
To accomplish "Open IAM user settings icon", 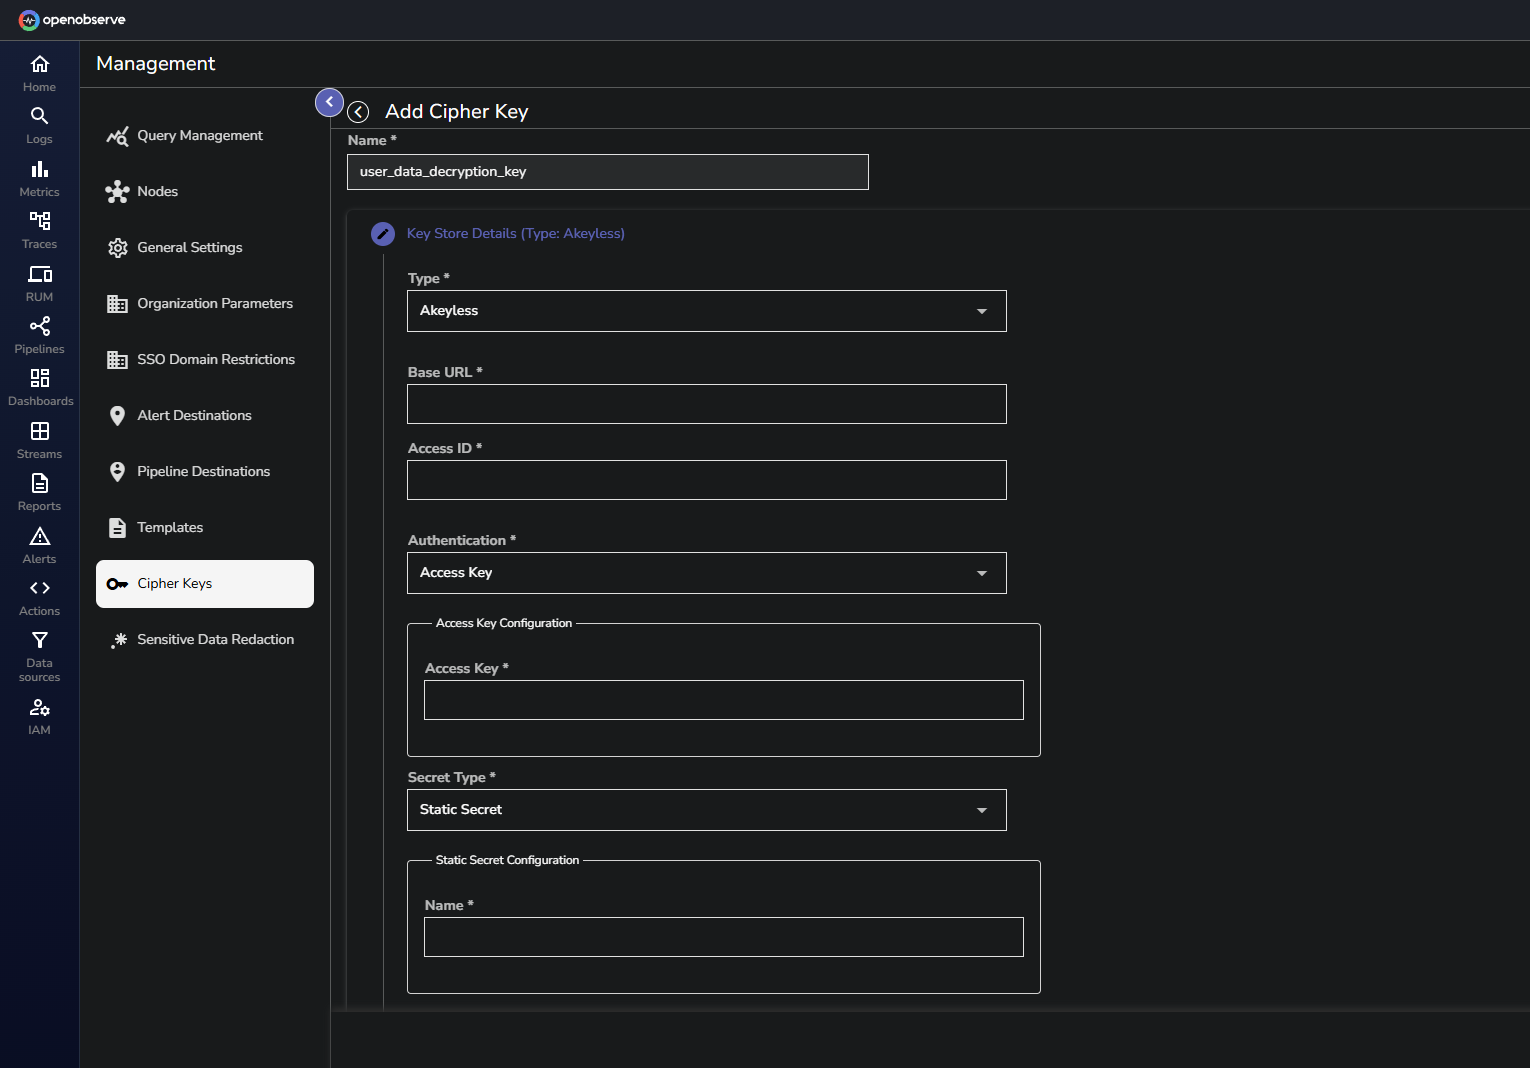I will [39, 708].
